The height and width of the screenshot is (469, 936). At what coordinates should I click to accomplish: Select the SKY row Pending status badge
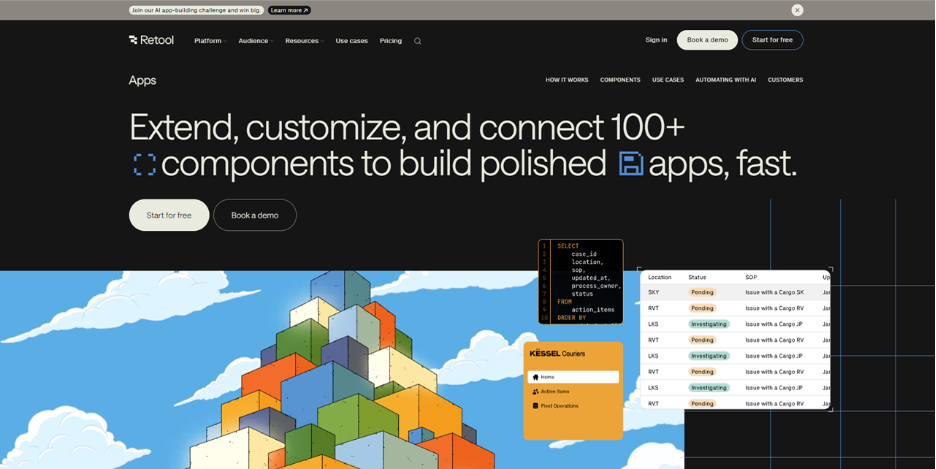(x=702, y=293)
